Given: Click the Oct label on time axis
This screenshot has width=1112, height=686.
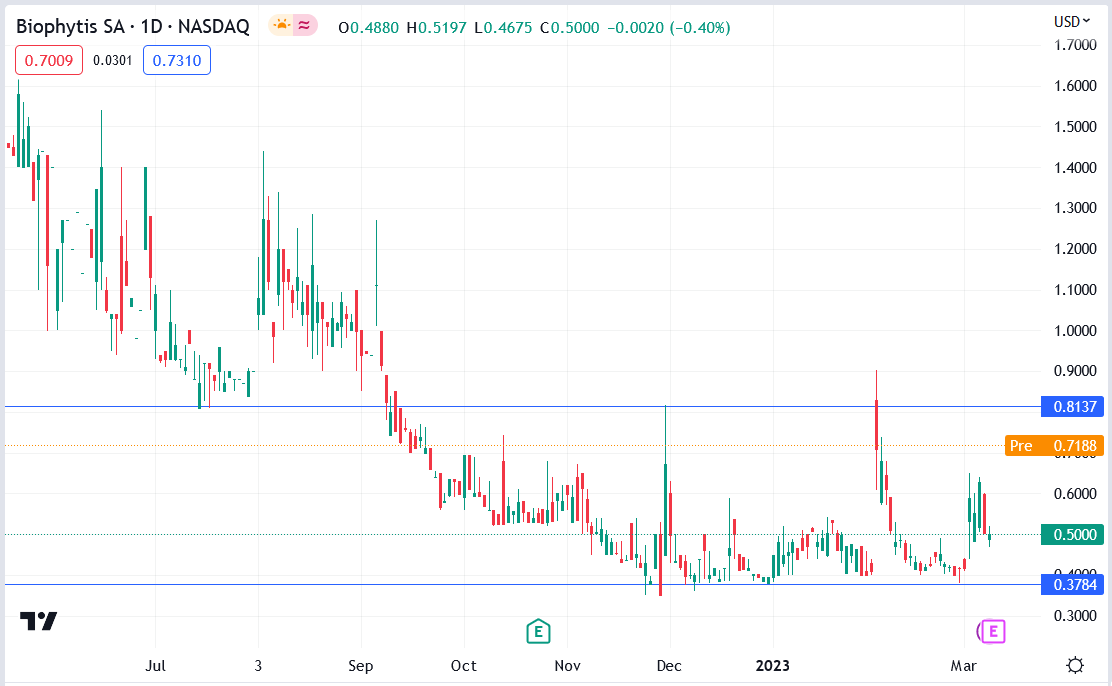Looking at the screenshot, I should tap(464, 665).
